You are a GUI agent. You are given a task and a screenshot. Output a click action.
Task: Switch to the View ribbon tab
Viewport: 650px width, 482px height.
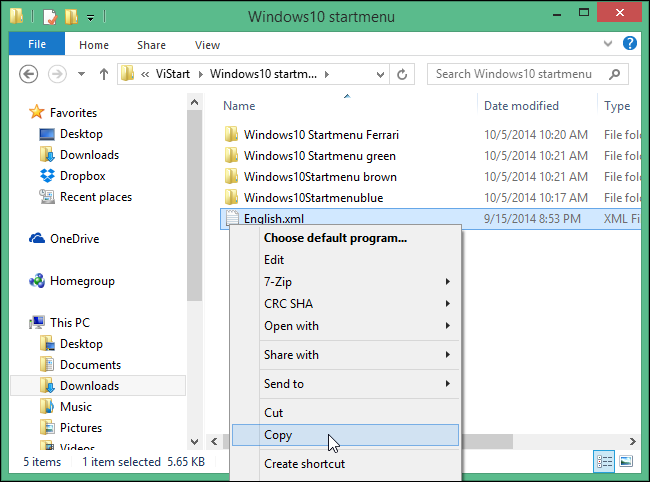pos(207,45)
